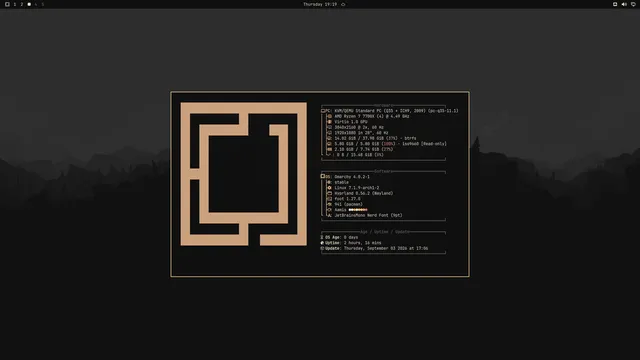Click the disk icon beside iso9660 line
This screenshot has height=360, width=640.
[x=330, y=144]
